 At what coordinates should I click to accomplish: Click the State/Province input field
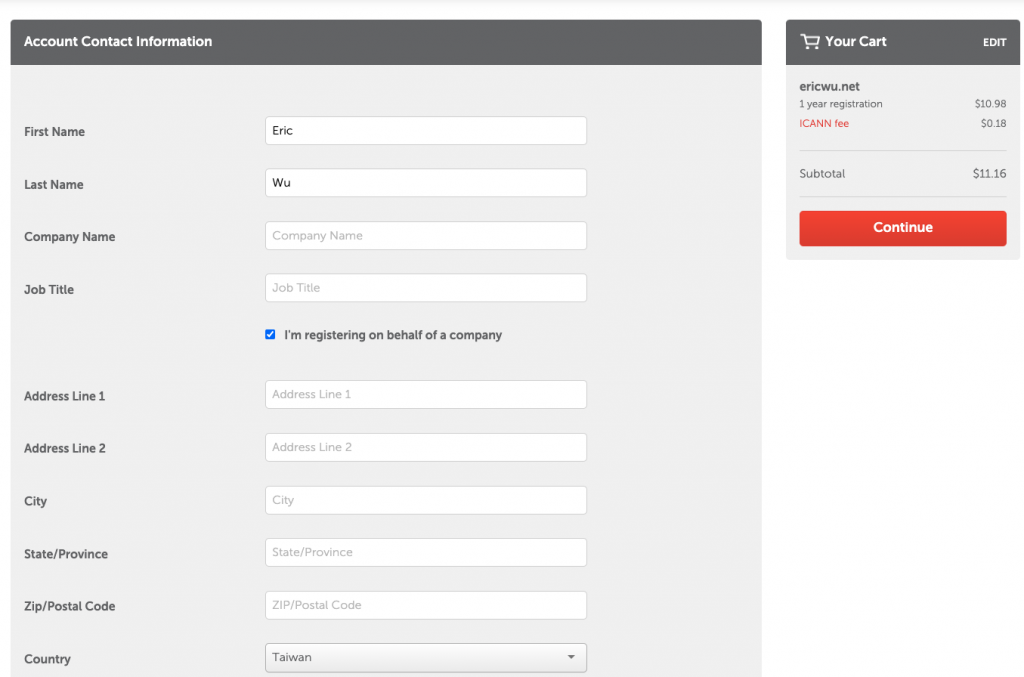point(426,552)
